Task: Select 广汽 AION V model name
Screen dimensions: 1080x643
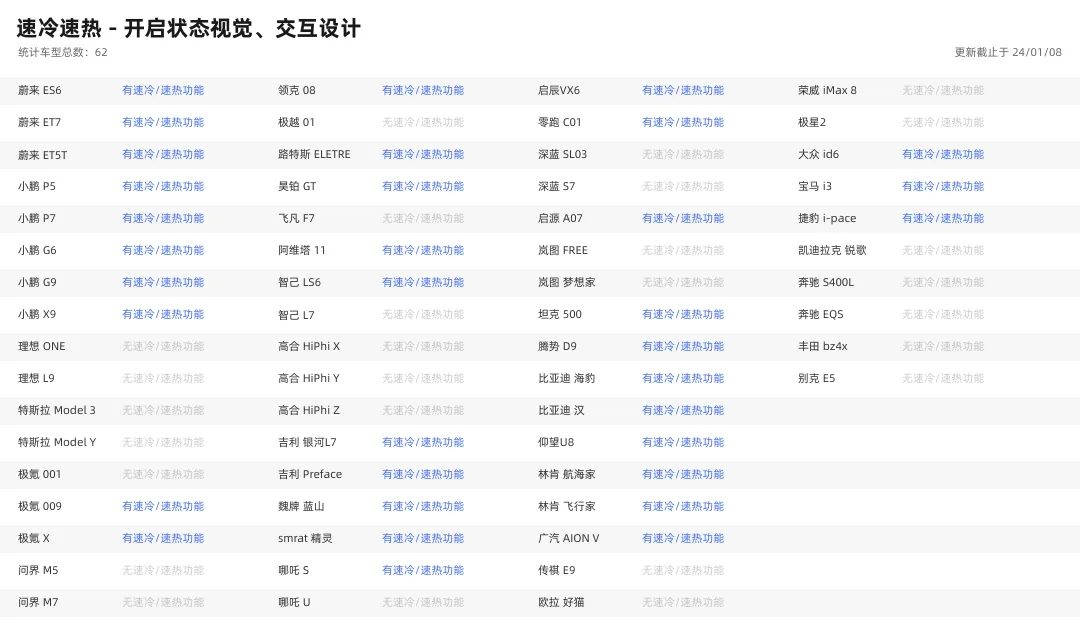Action: [568, 538]
